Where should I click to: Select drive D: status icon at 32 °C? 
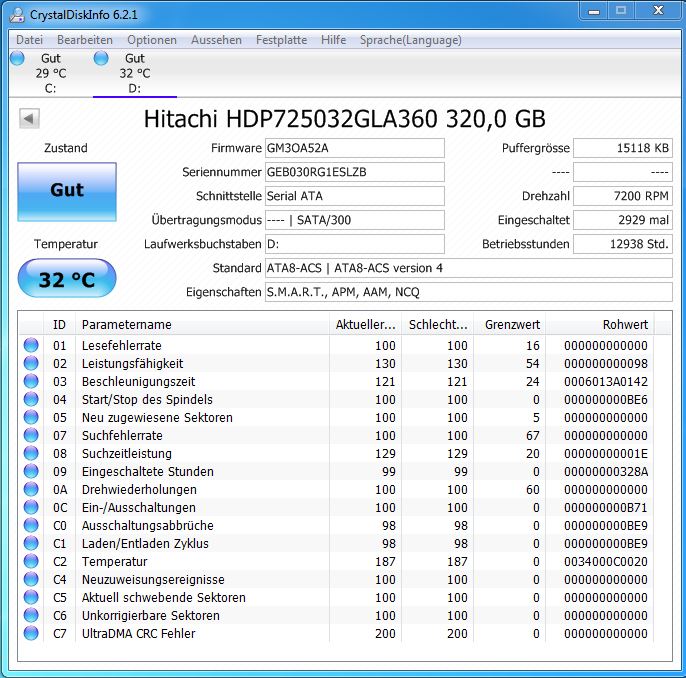(x=101, y=58)
